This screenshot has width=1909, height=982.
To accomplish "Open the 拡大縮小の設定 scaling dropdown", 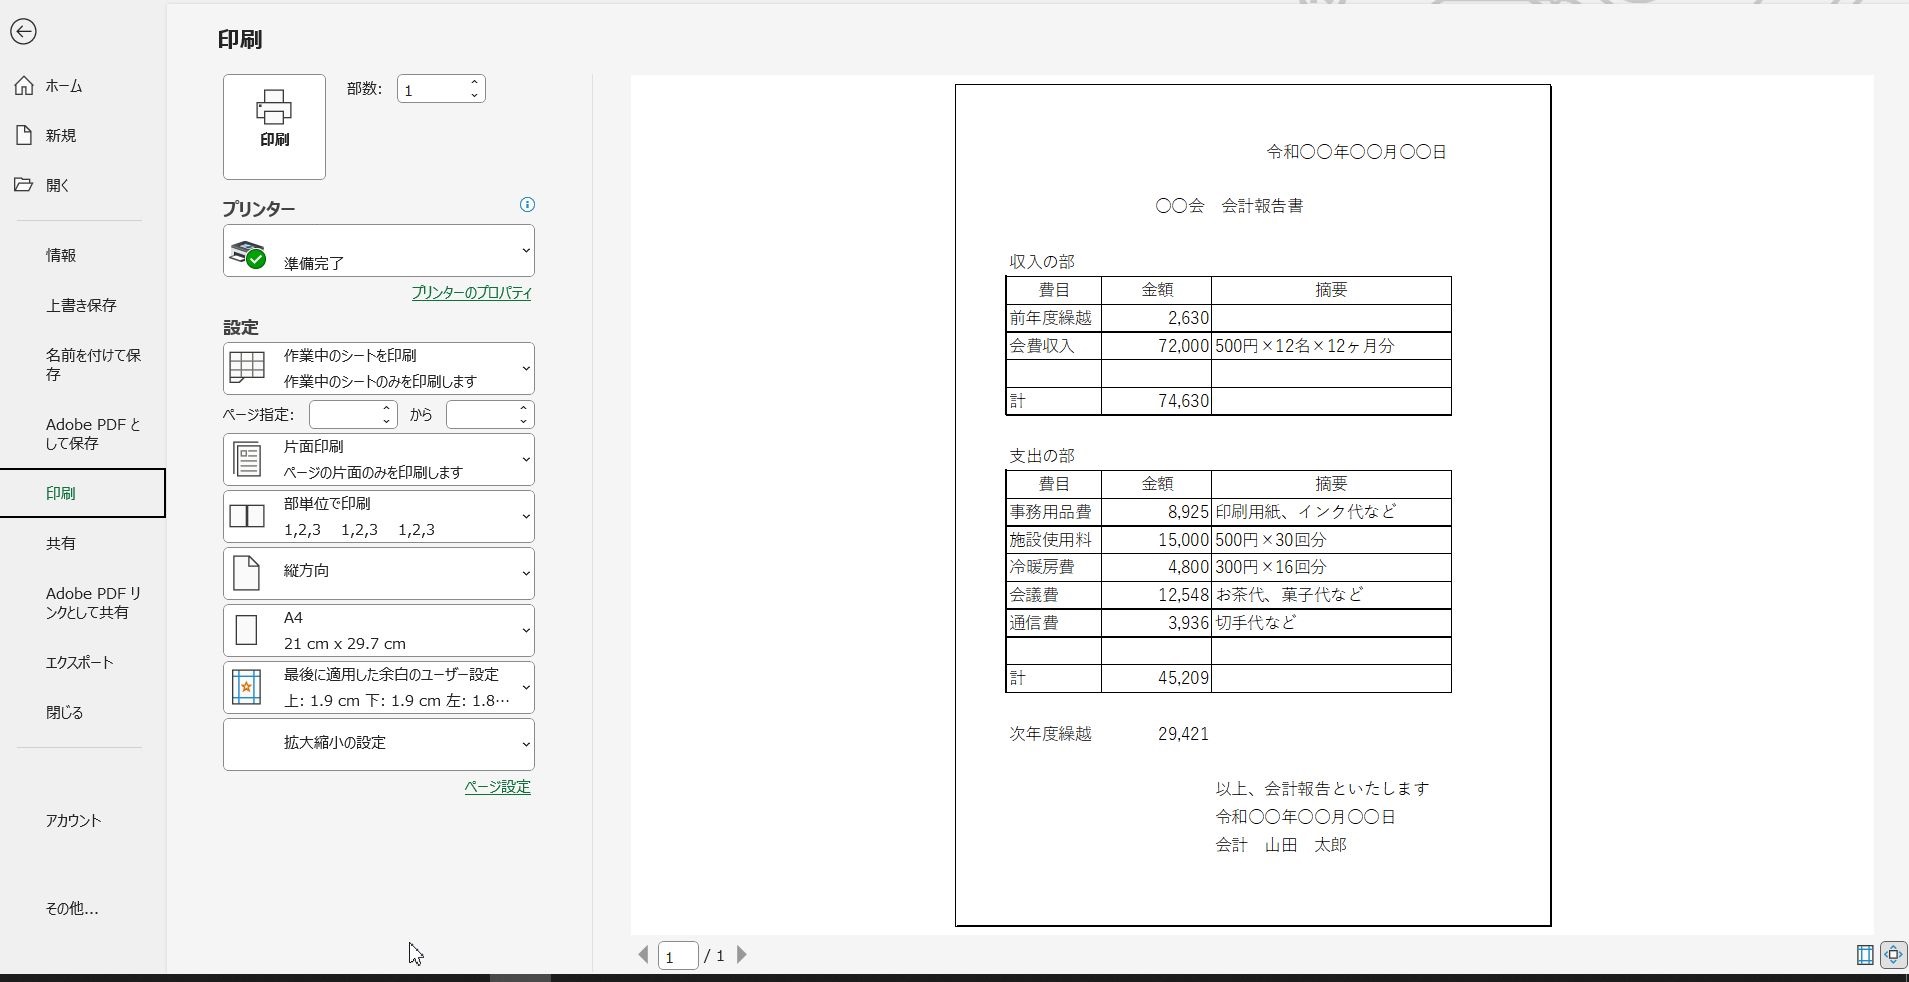I will 378,744.
